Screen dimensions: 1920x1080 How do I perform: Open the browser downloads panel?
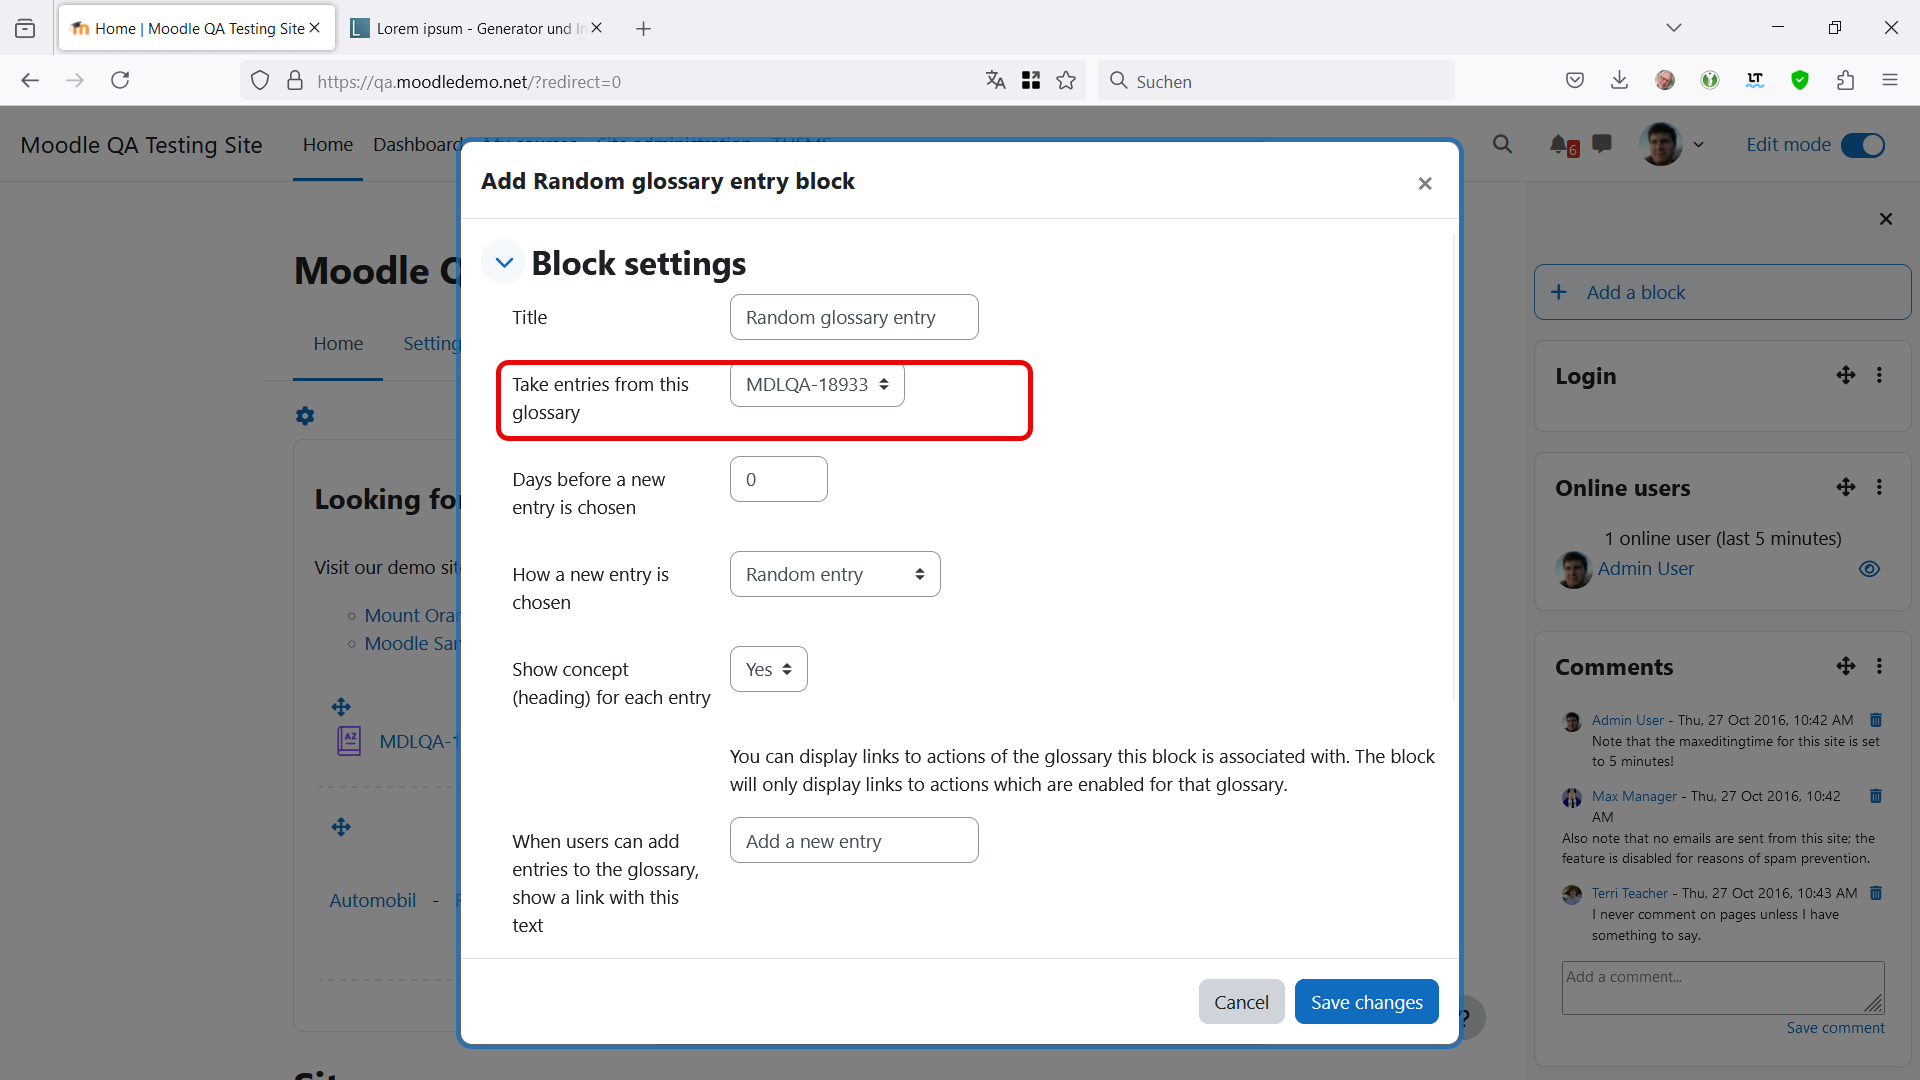(1619, 81)
